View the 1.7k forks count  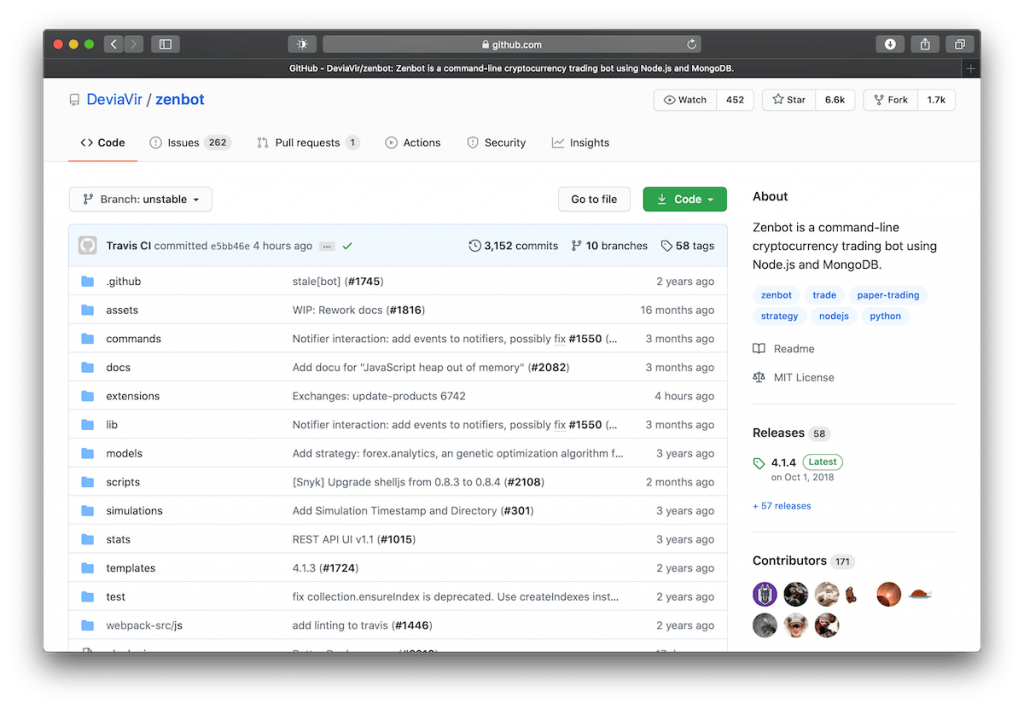click(936, 100)
